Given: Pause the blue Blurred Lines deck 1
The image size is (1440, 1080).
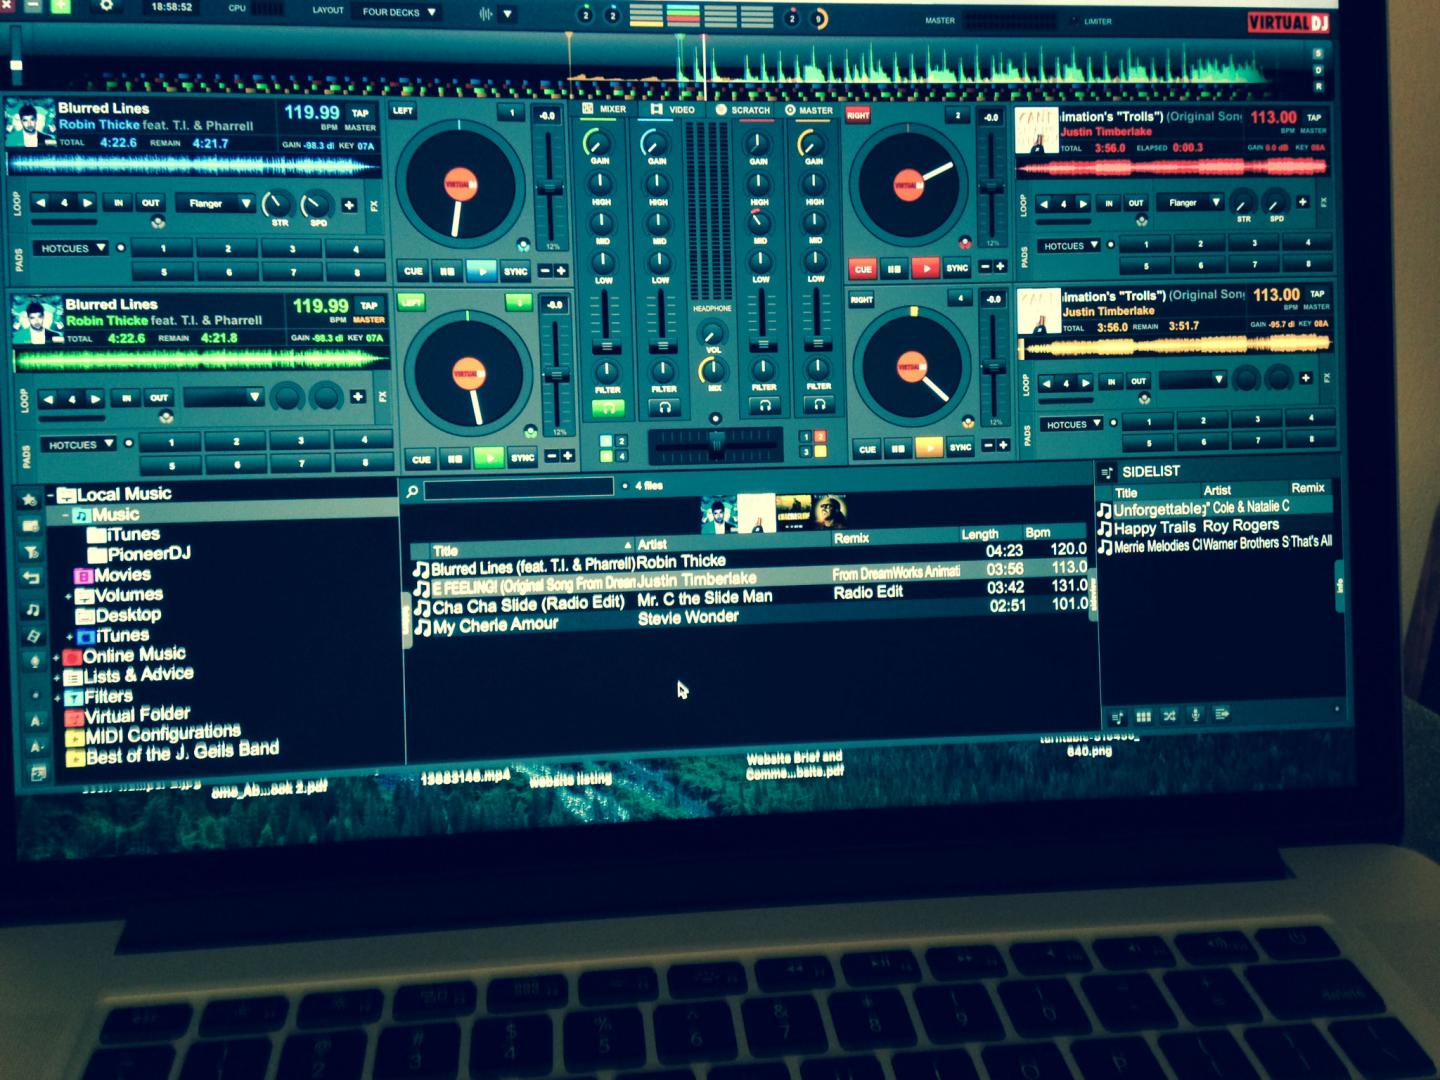Looking at the screenshot, I should [x=447, y=271].
